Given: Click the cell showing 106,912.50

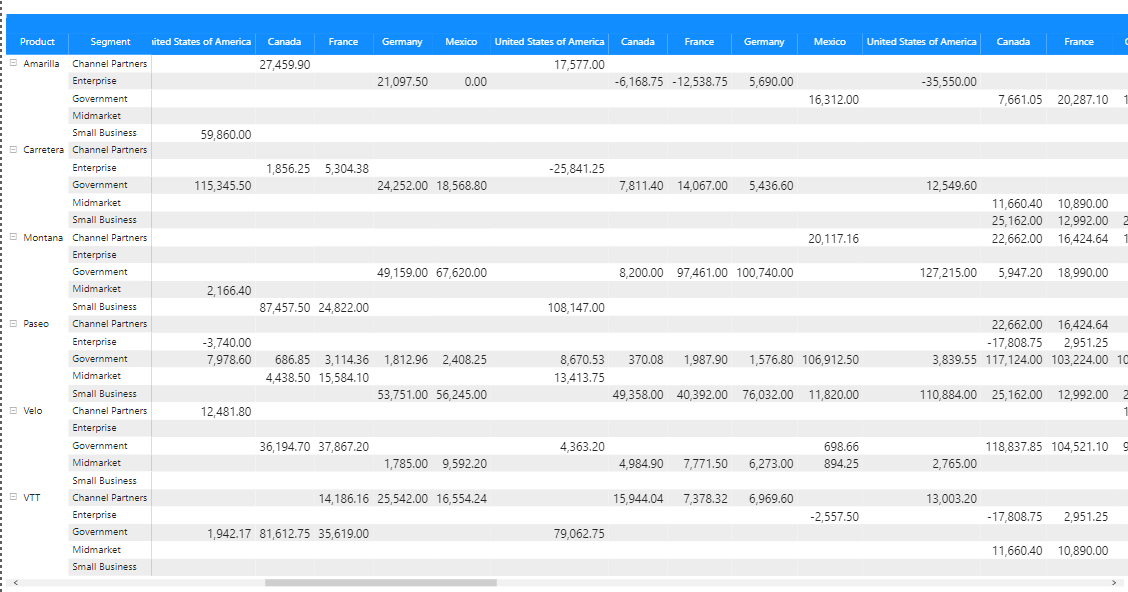Looking at the screenshot, I should (x=830, y=359).
